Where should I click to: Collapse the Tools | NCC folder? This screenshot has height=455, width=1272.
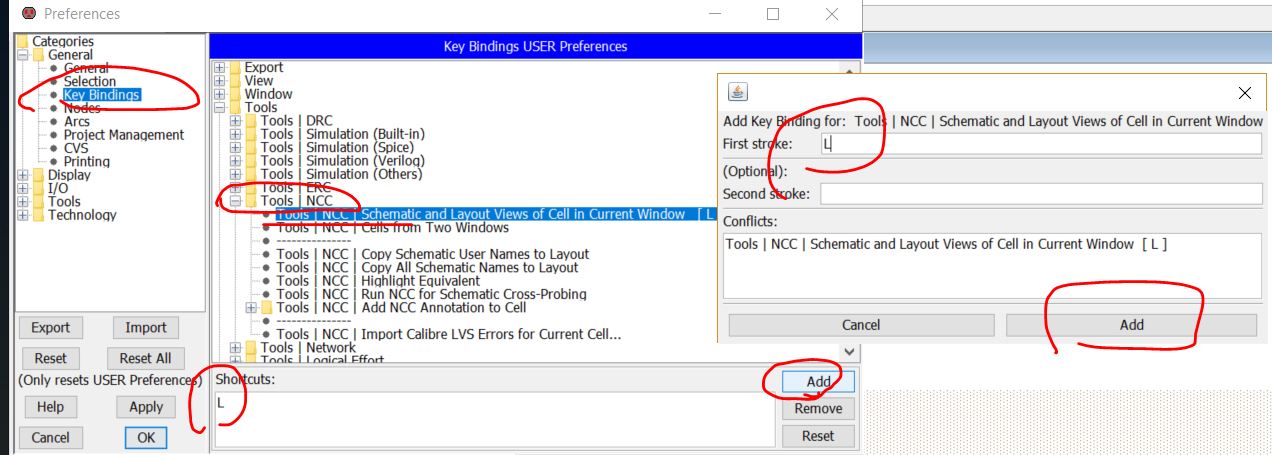click(x=236, y=201)
